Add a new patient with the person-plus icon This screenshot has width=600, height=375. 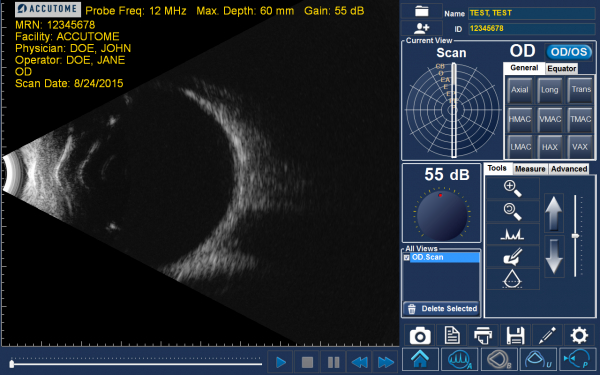[x=421, y=28]
